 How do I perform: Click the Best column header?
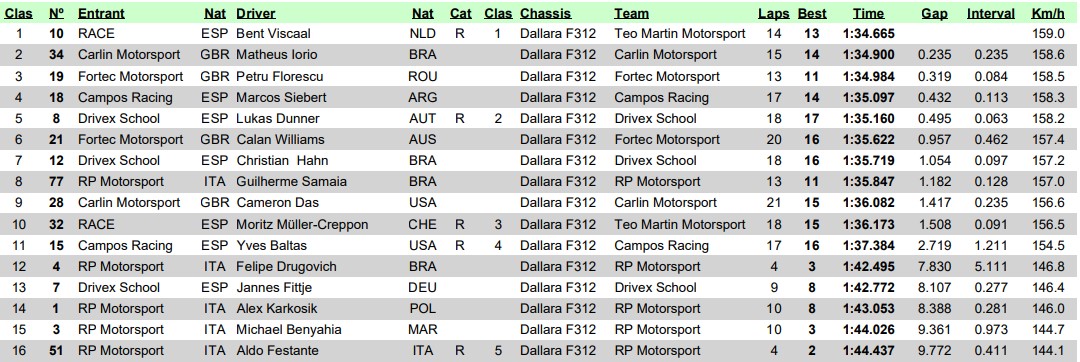pos(812,13)
